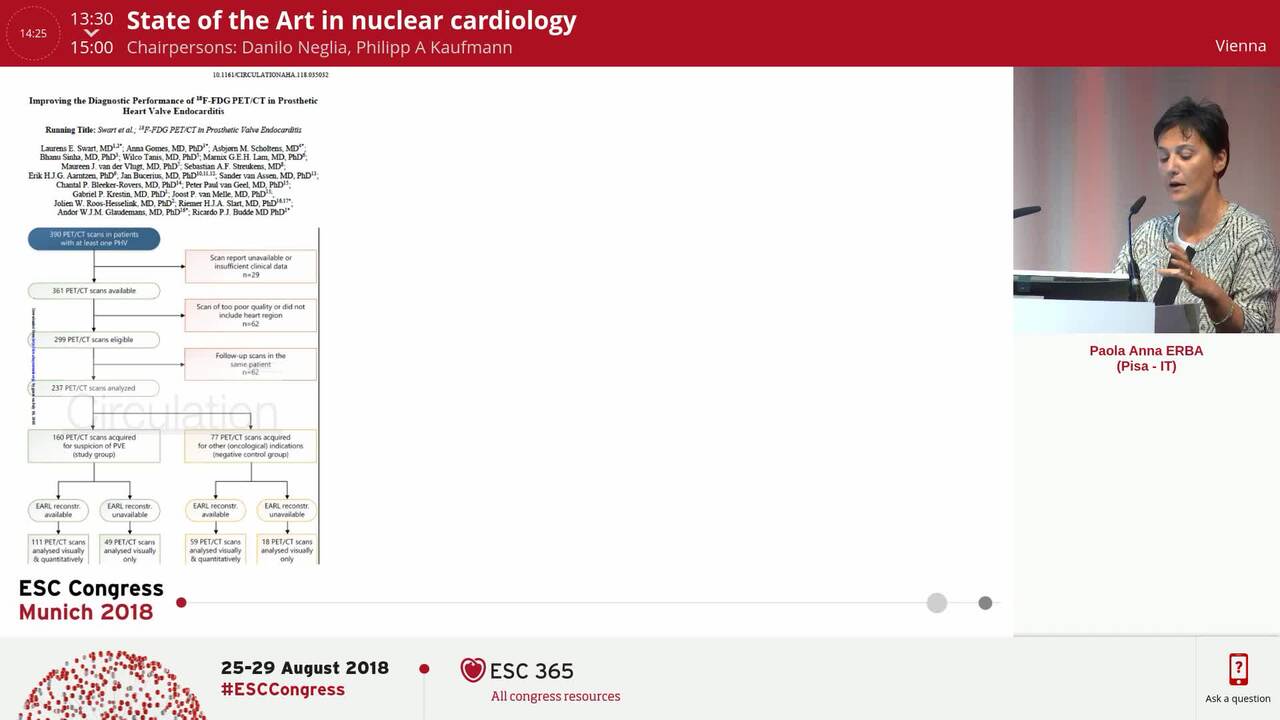1280x720 pixels.
Task: Click the slide title Improving the Diagnostic Performance
Action: tap(173, 106)
